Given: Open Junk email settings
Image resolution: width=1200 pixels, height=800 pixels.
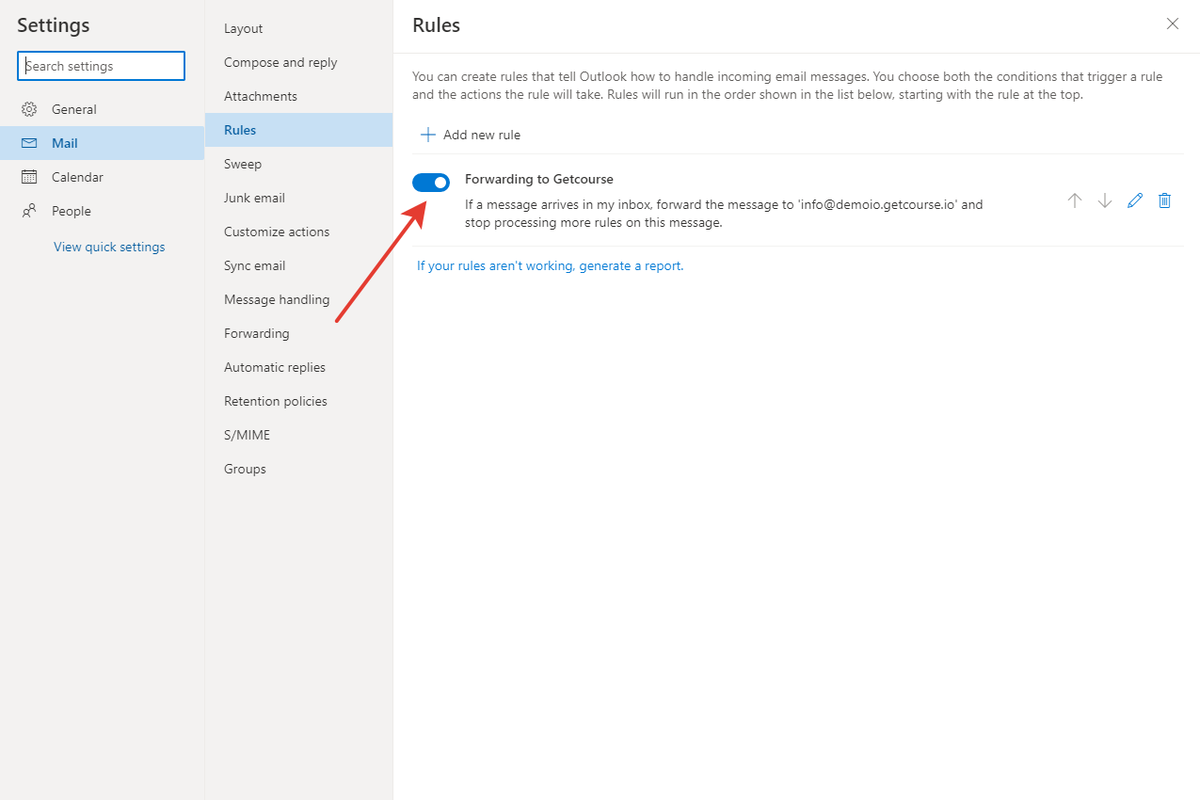Looking at the screenshot, I should [299, 198].
